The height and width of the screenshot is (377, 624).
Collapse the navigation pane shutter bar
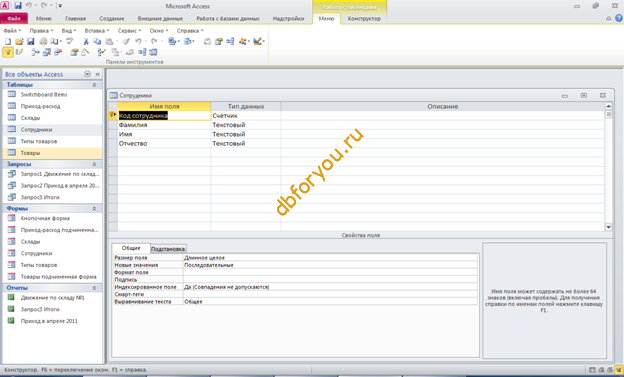pos(98,74)
